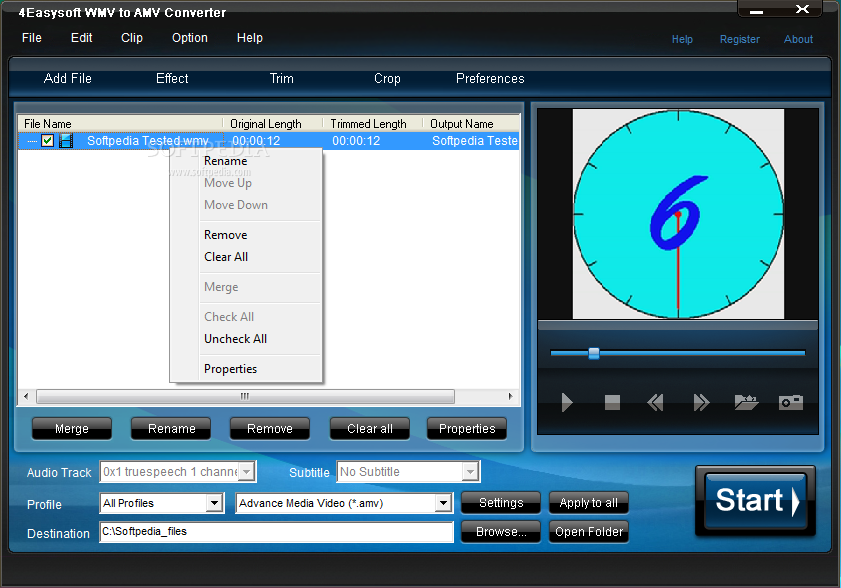Image resolution: width=841 pixels, height=588 pixels.
Task: Open Properties from the context menu
Action: coord(231,369)
